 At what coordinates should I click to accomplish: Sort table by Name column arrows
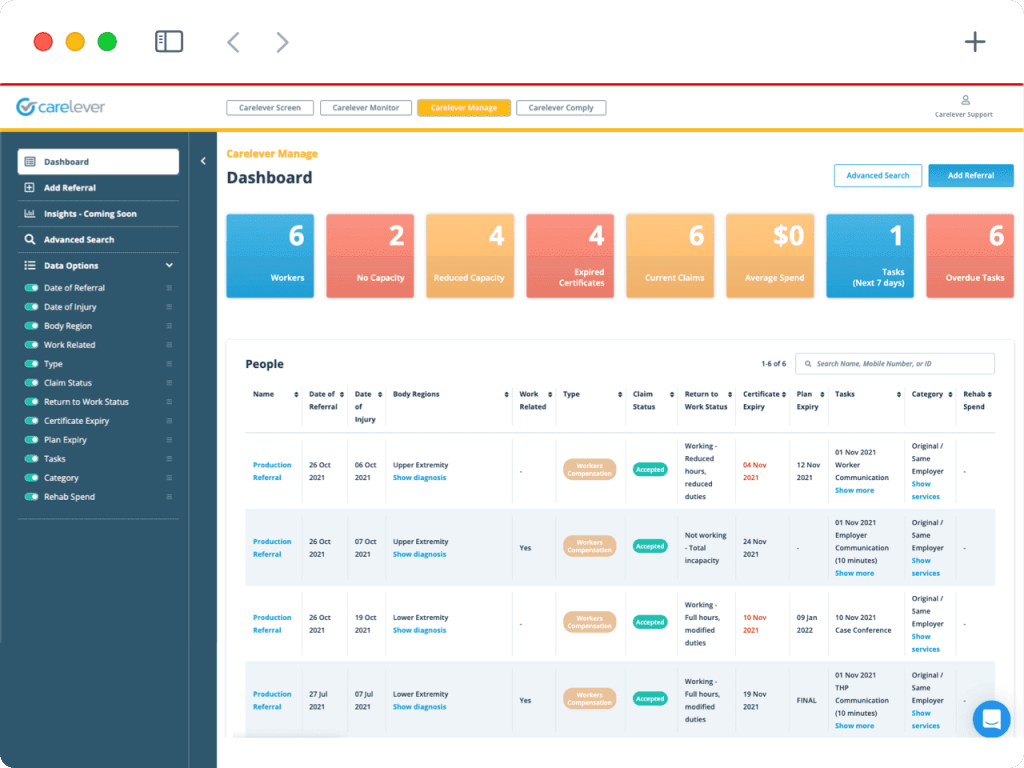coord(296,394)
